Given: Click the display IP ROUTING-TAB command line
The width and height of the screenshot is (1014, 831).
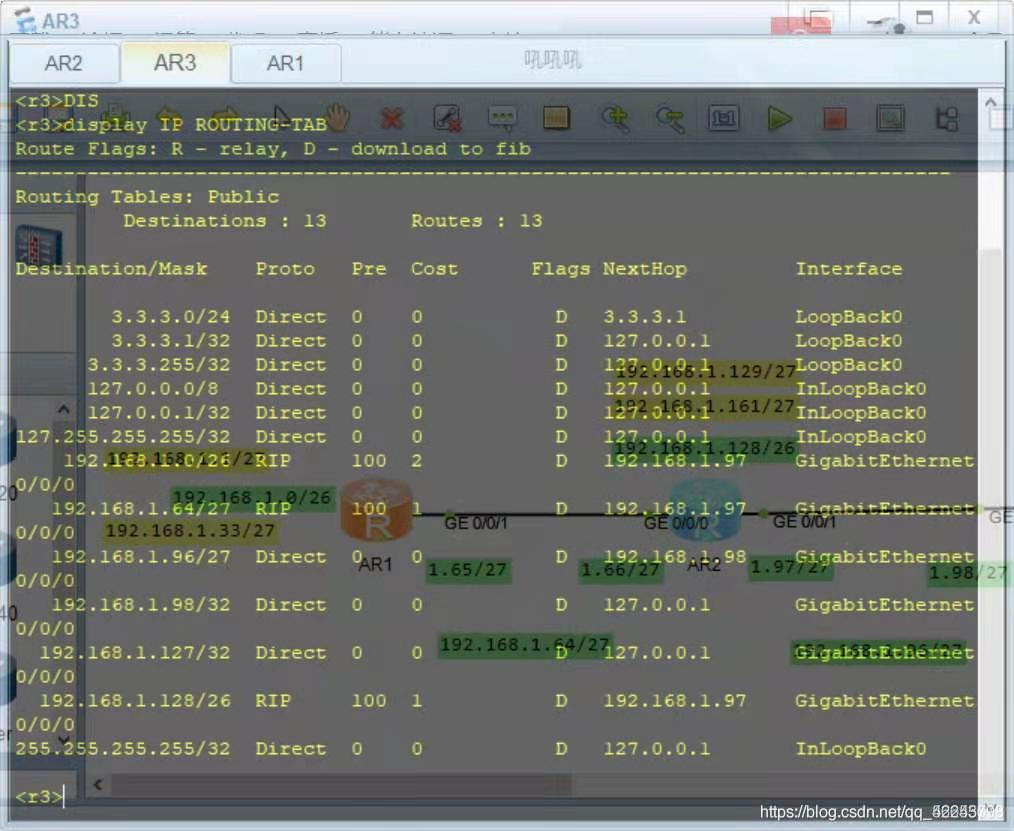Looking at the screenshot, I should 171,125.
